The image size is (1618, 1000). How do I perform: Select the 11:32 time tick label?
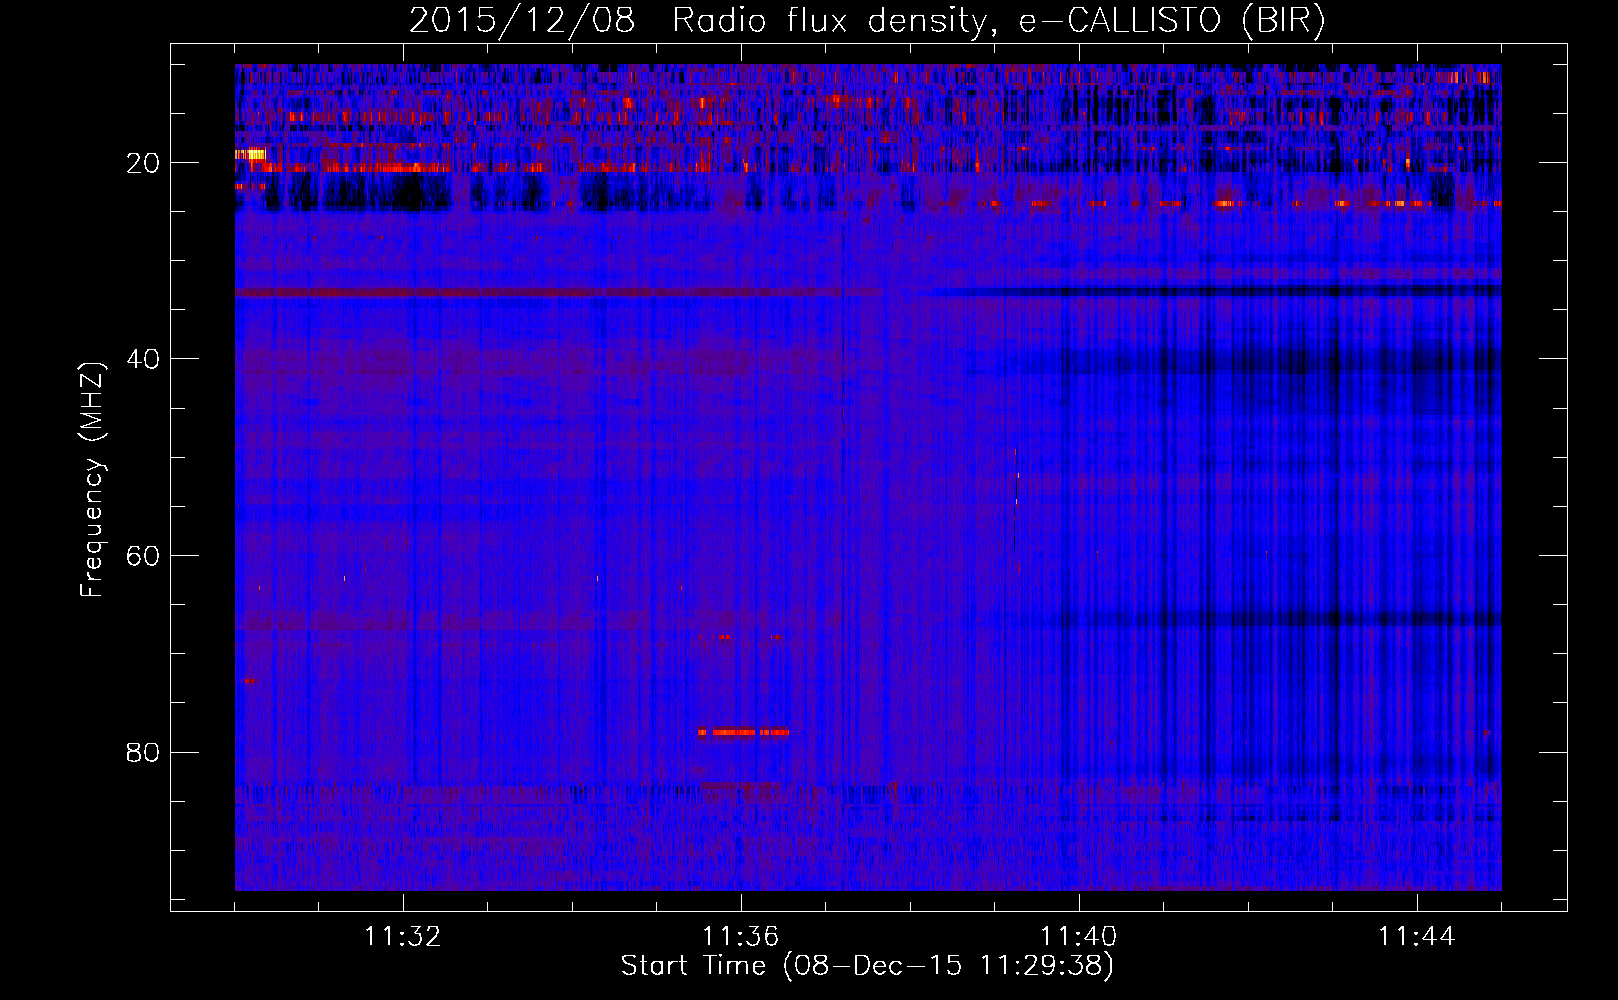pyautogui.click(x=403, y=937)
